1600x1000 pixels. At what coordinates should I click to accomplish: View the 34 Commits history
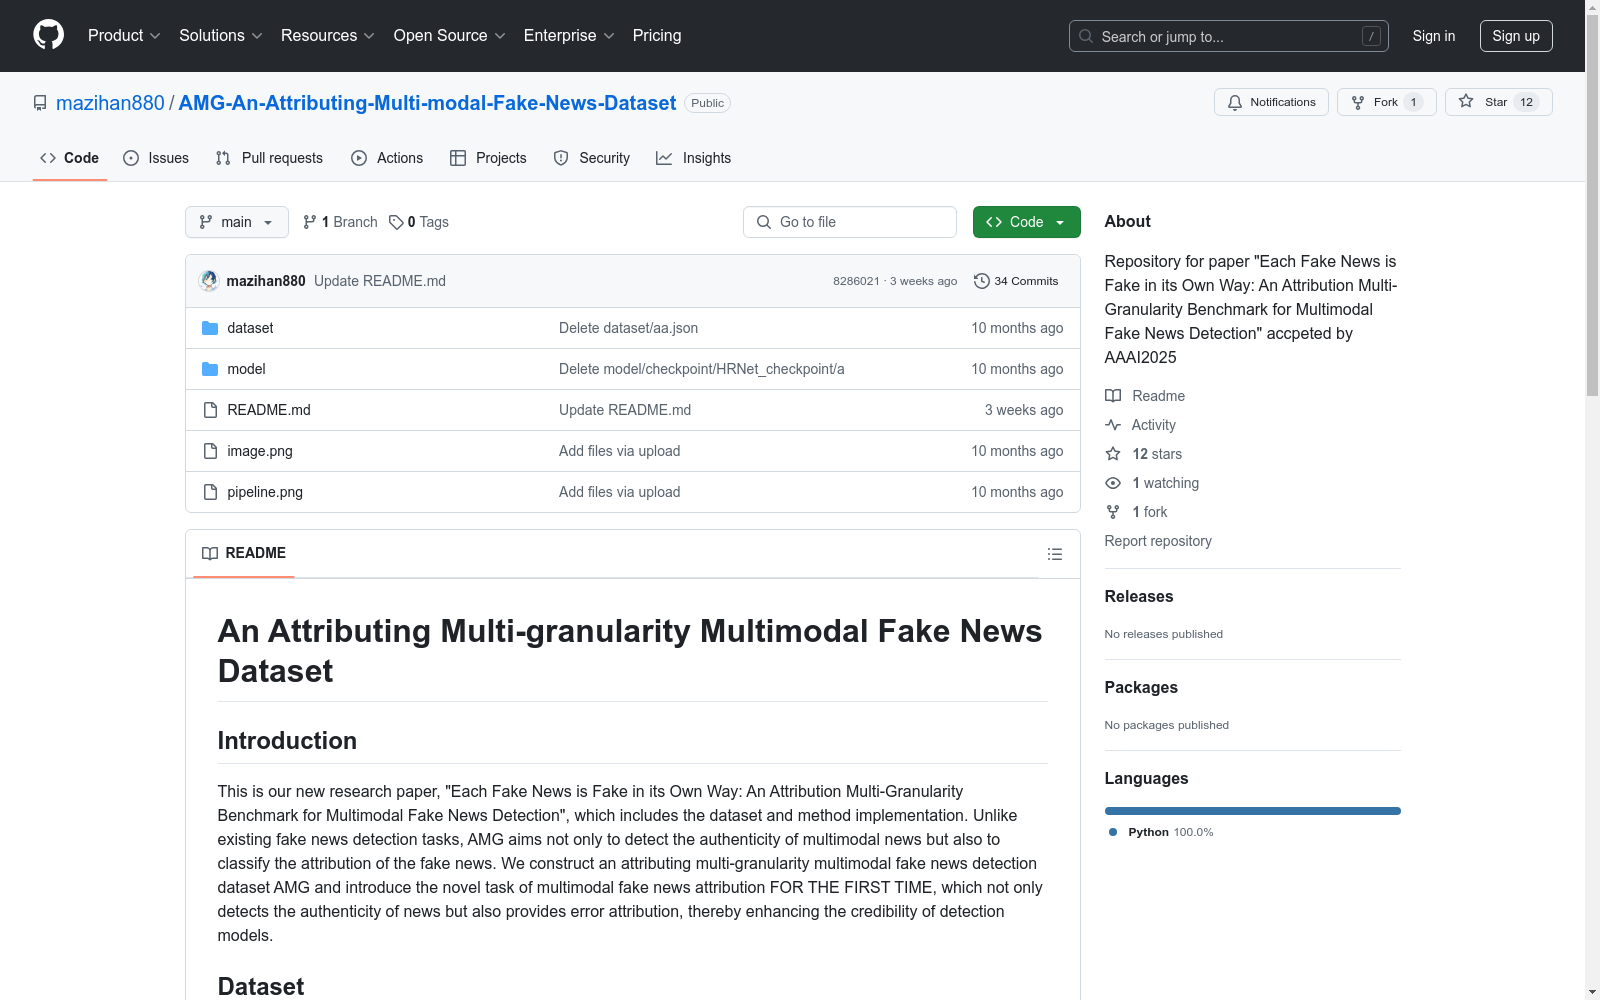point(1016,281)
